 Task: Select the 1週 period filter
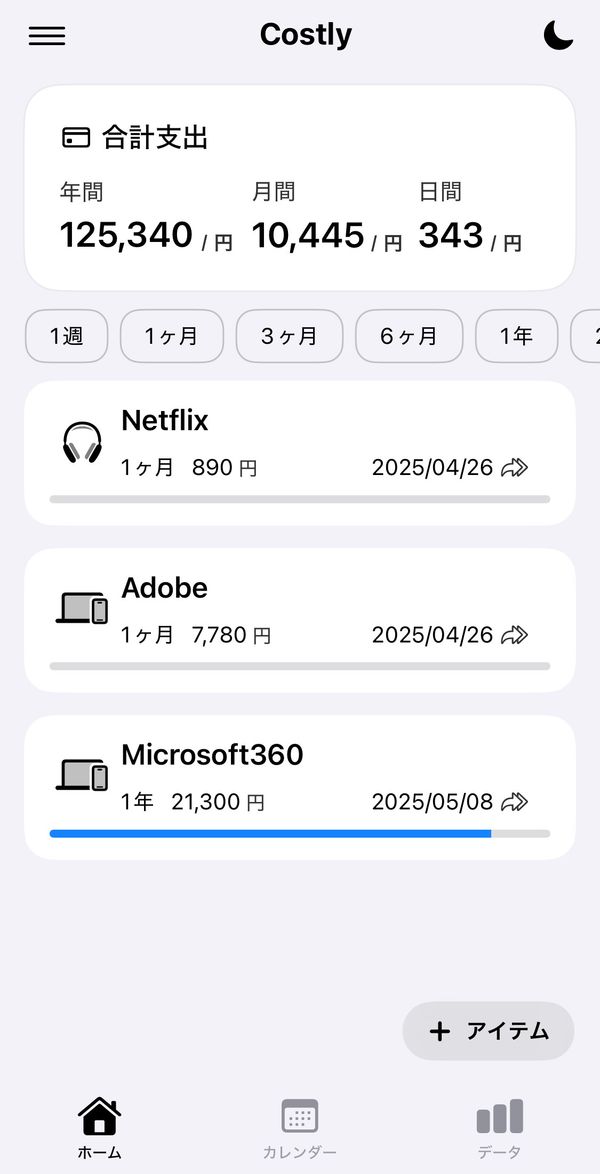tap(67, 336)
